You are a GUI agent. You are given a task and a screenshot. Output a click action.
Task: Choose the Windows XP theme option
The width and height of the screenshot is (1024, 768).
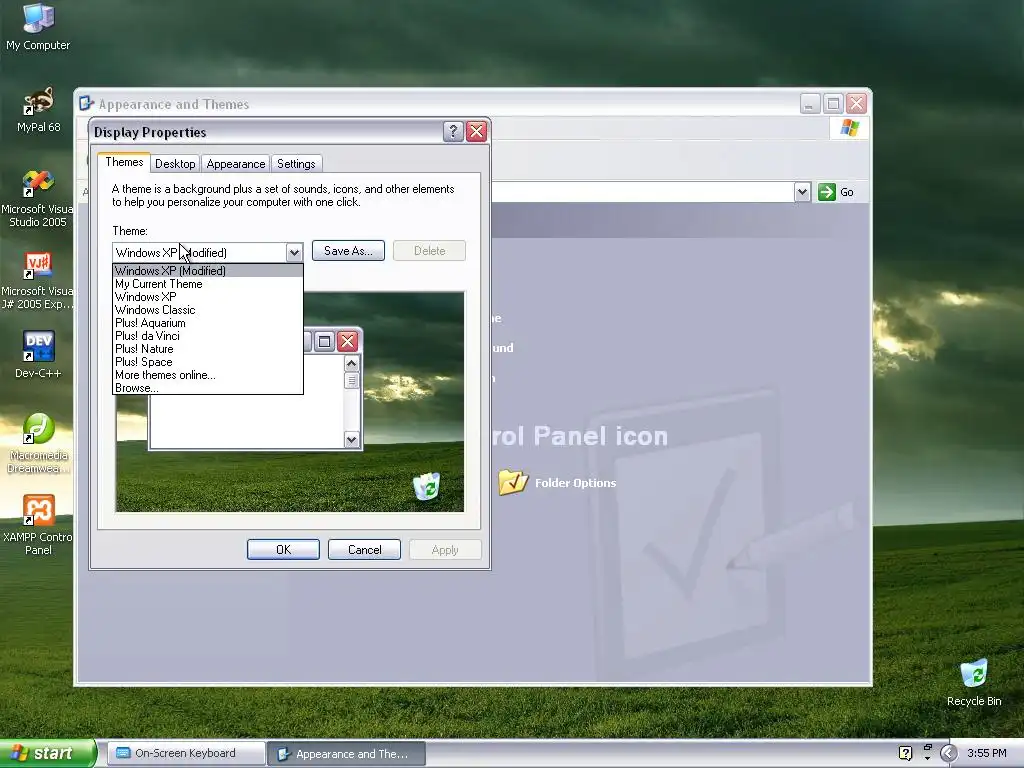point(208,296)
